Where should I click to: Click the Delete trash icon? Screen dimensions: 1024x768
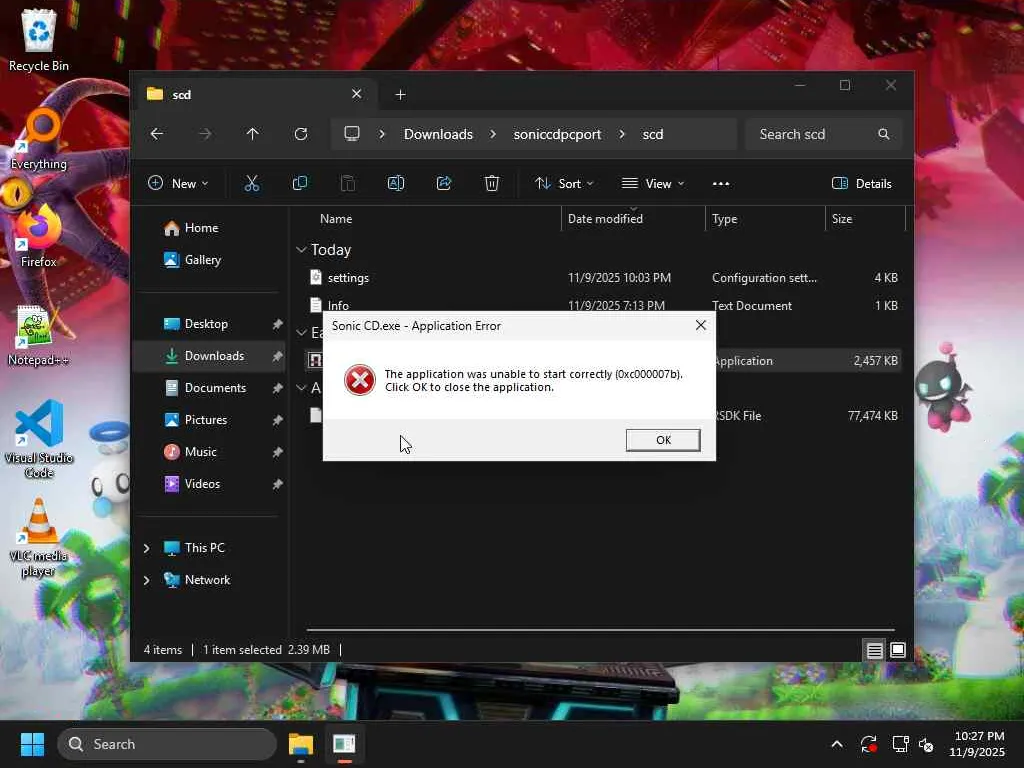tap(492, 184)
